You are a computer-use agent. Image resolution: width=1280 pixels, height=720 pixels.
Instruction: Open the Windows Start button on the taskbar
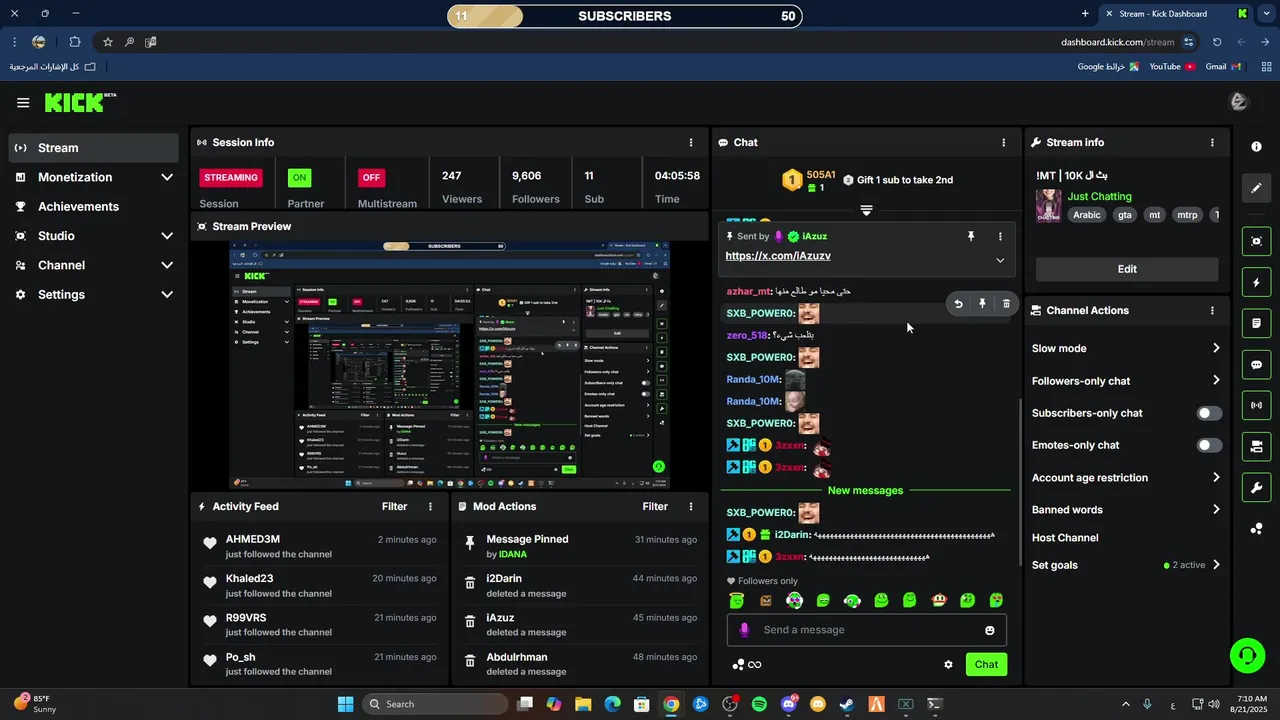[x=345, y=704]
